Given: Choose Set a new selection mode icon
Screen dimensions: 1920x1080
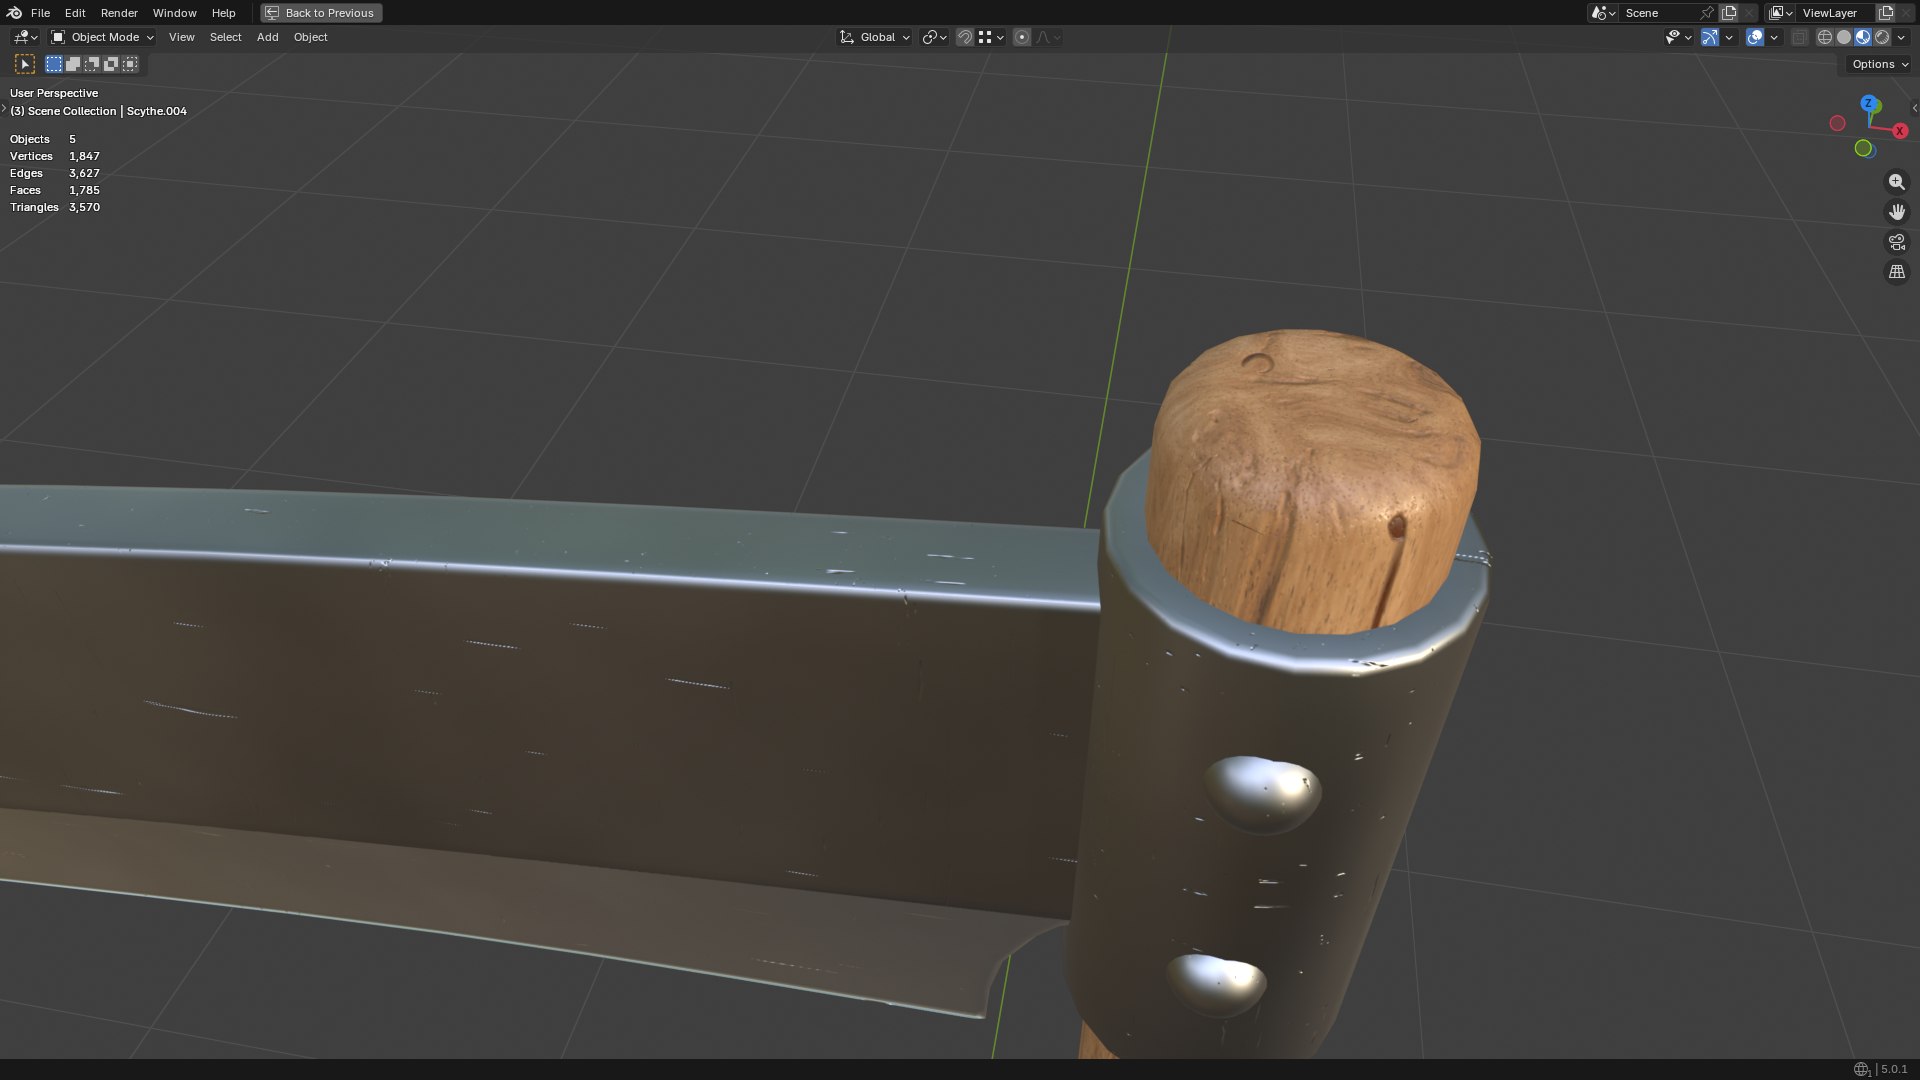Looking at the screenshot, I should coord(54,64).
